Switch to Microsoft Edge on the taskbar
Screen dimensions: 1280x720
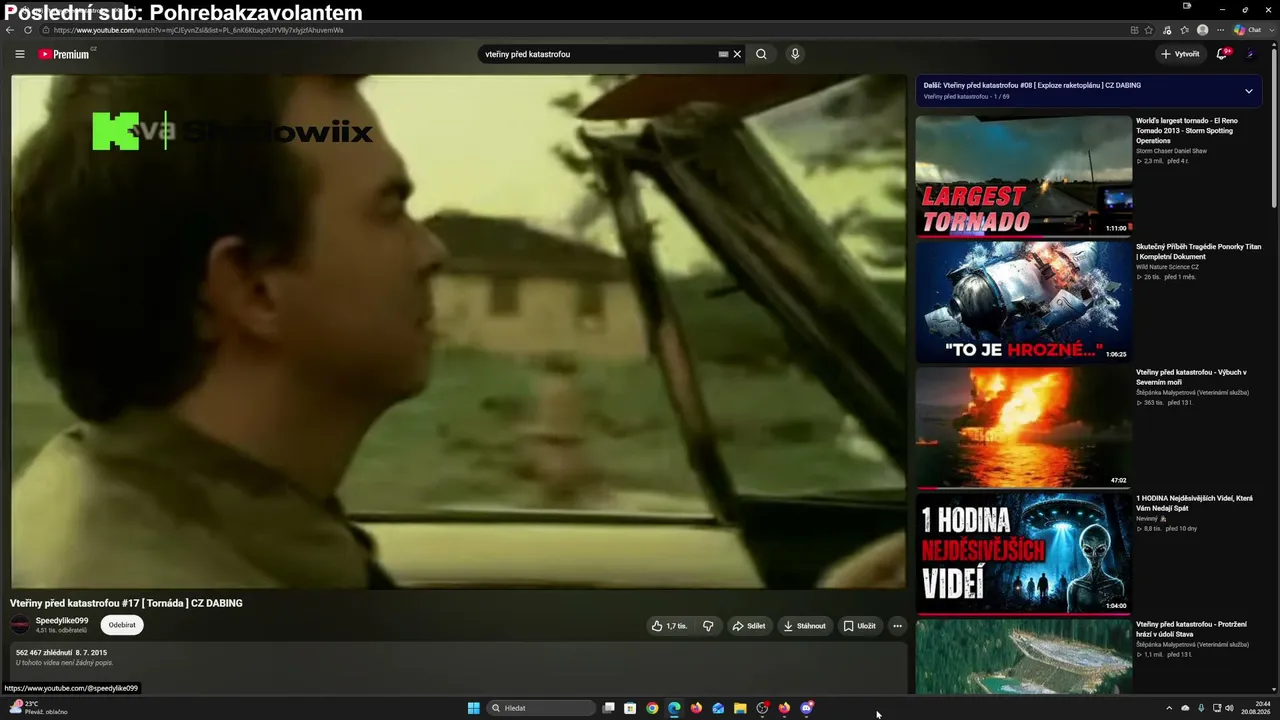click(x=674, y=708)
